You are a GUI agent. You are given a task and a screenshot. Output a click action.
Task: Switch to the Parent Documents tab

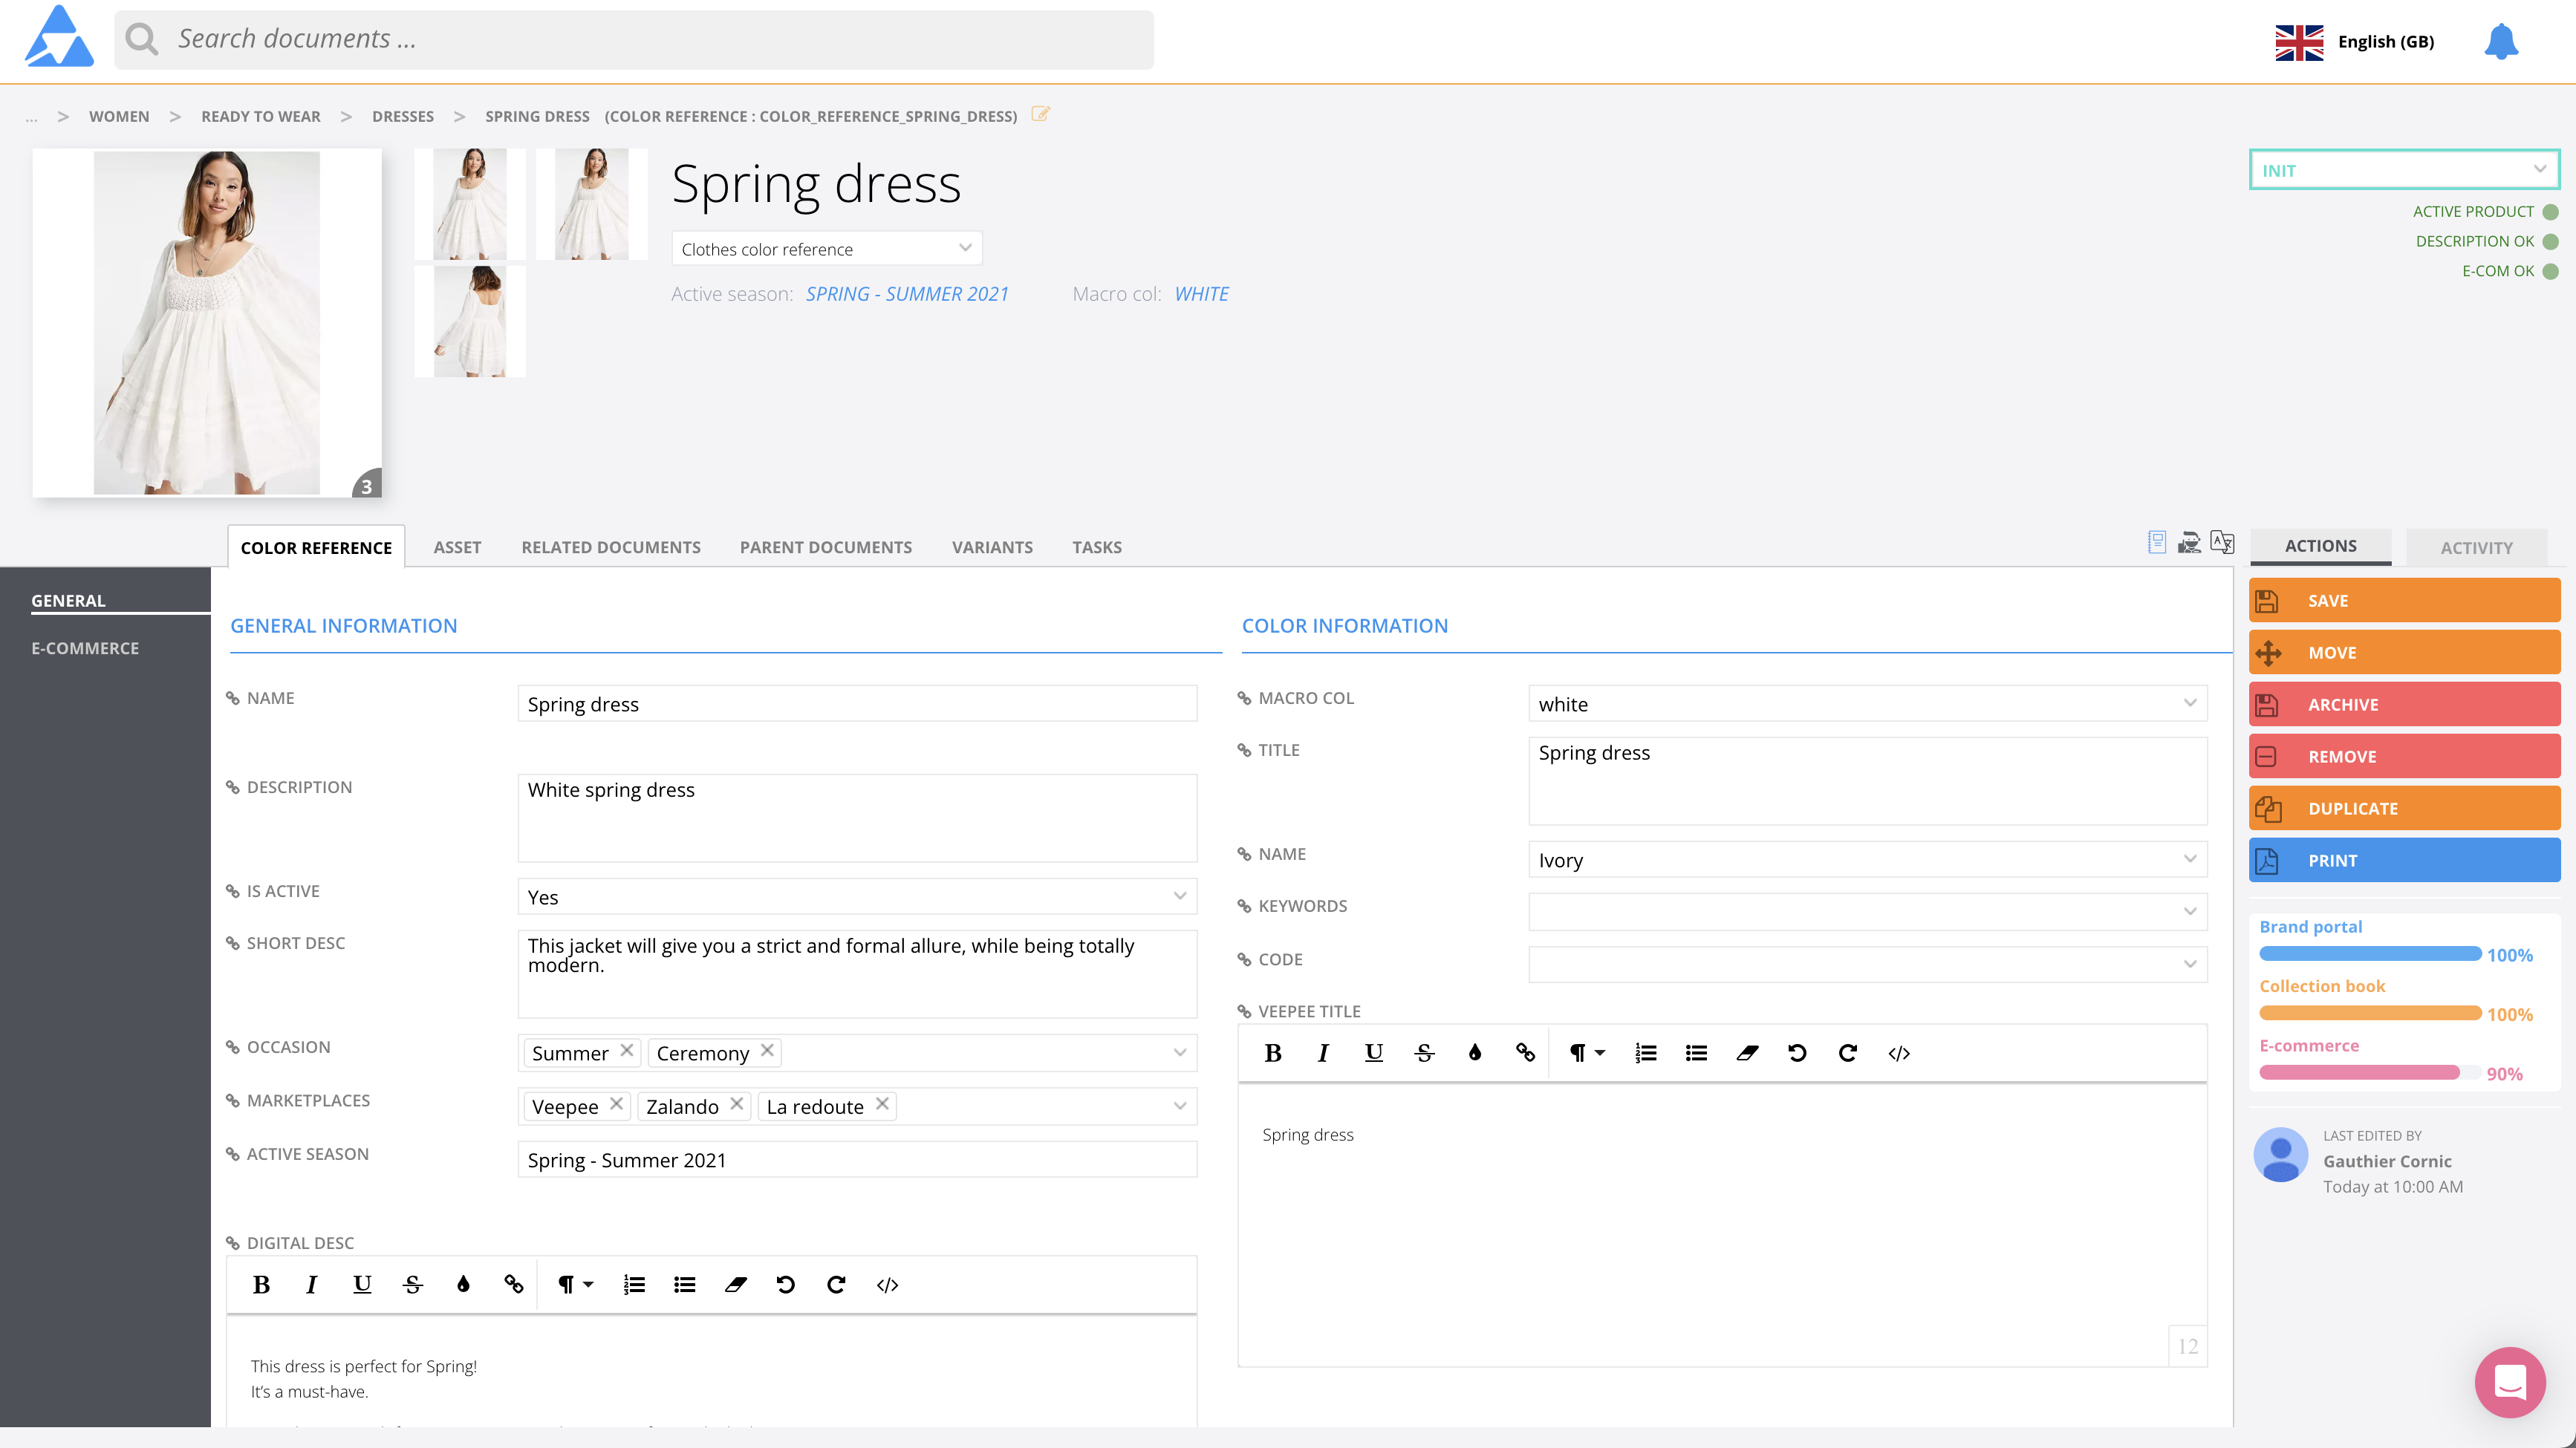[x=825, y=547]
